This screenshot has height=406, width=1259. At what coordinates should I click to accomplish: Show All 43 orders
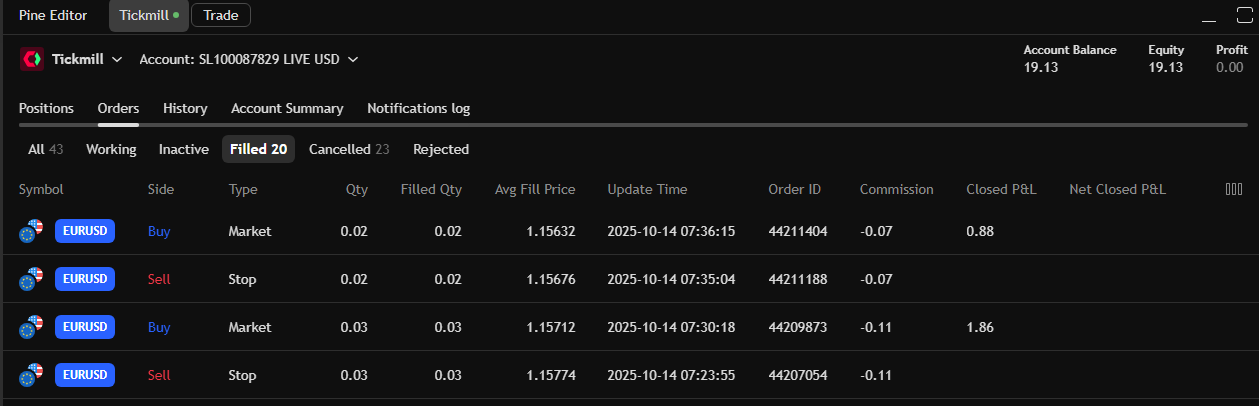pos(45,149)
